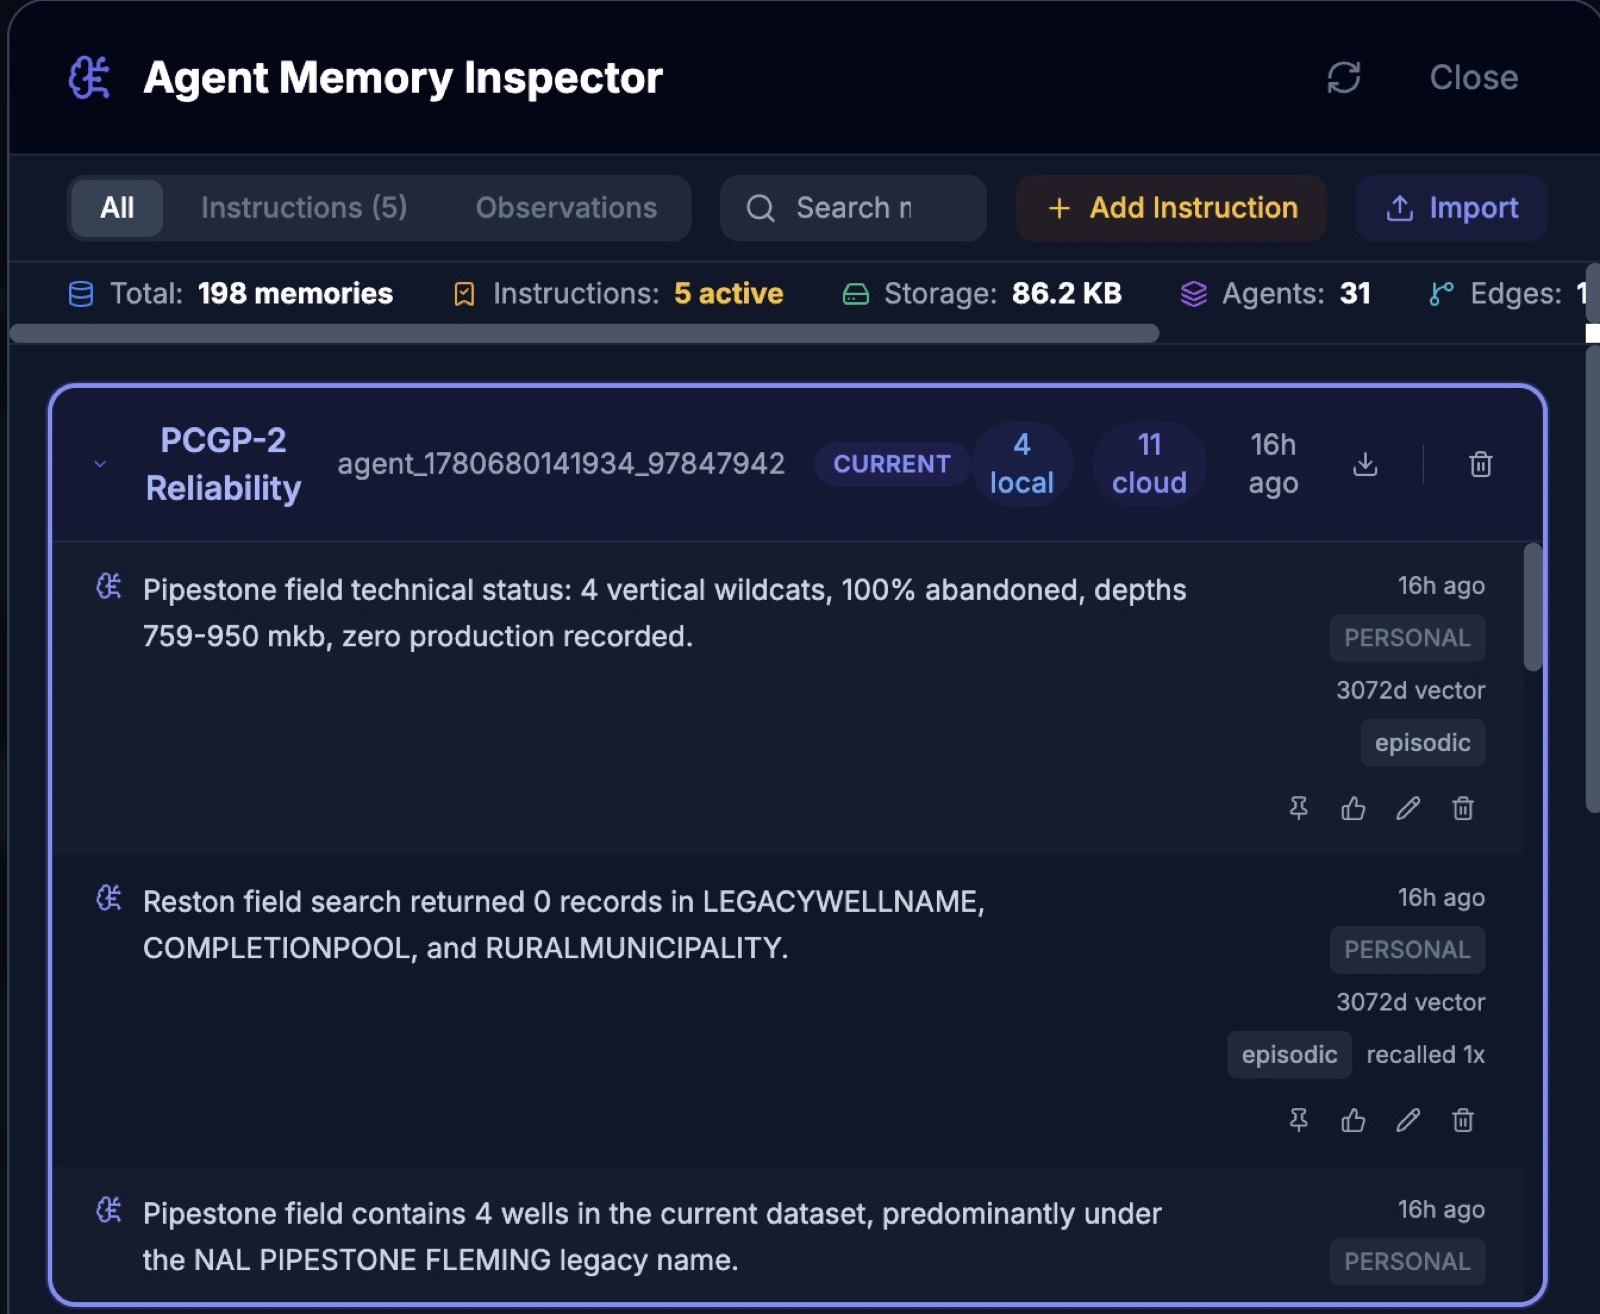This screenshot has width=1600, height=1314.
Task: Edit the Pipestone technical status memory
Action: click(1408, 808)
